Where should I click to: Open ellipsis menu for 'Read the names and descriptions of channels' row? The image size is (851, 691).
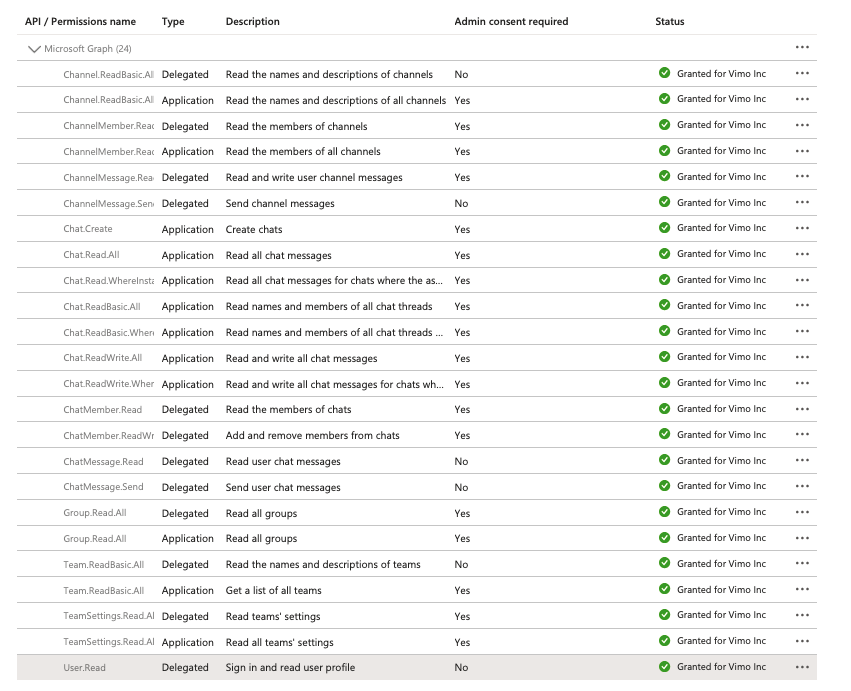click(802, 73)
